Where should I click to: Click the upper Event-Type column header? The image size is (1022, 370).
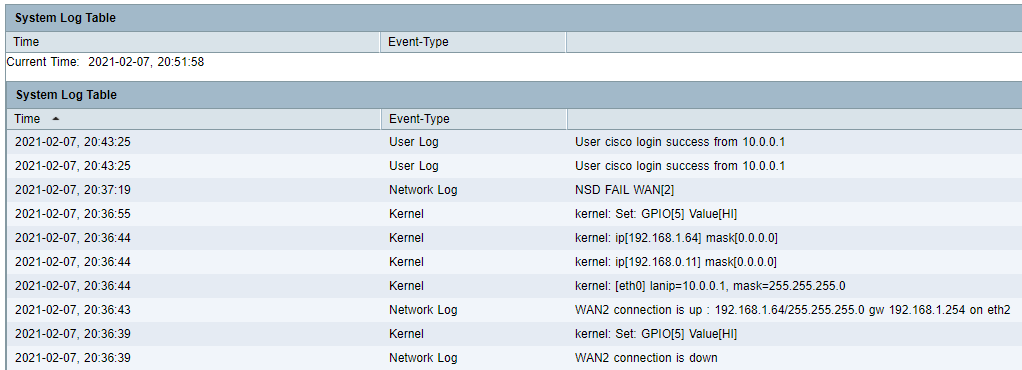coord(418,42)
